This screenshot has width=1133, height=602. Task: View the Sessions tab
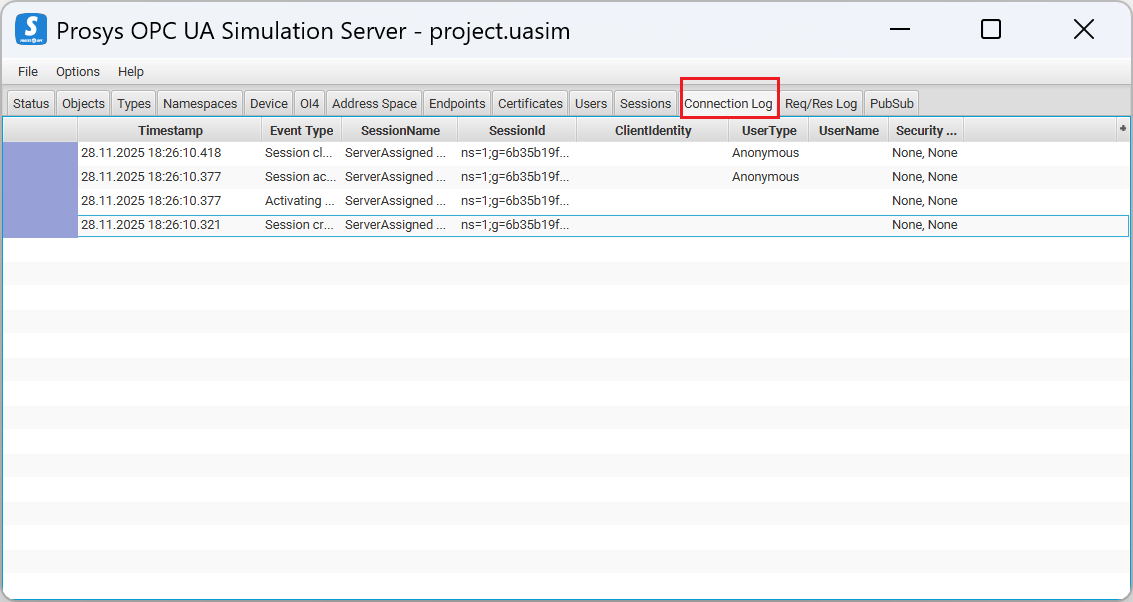pos(645,103)
